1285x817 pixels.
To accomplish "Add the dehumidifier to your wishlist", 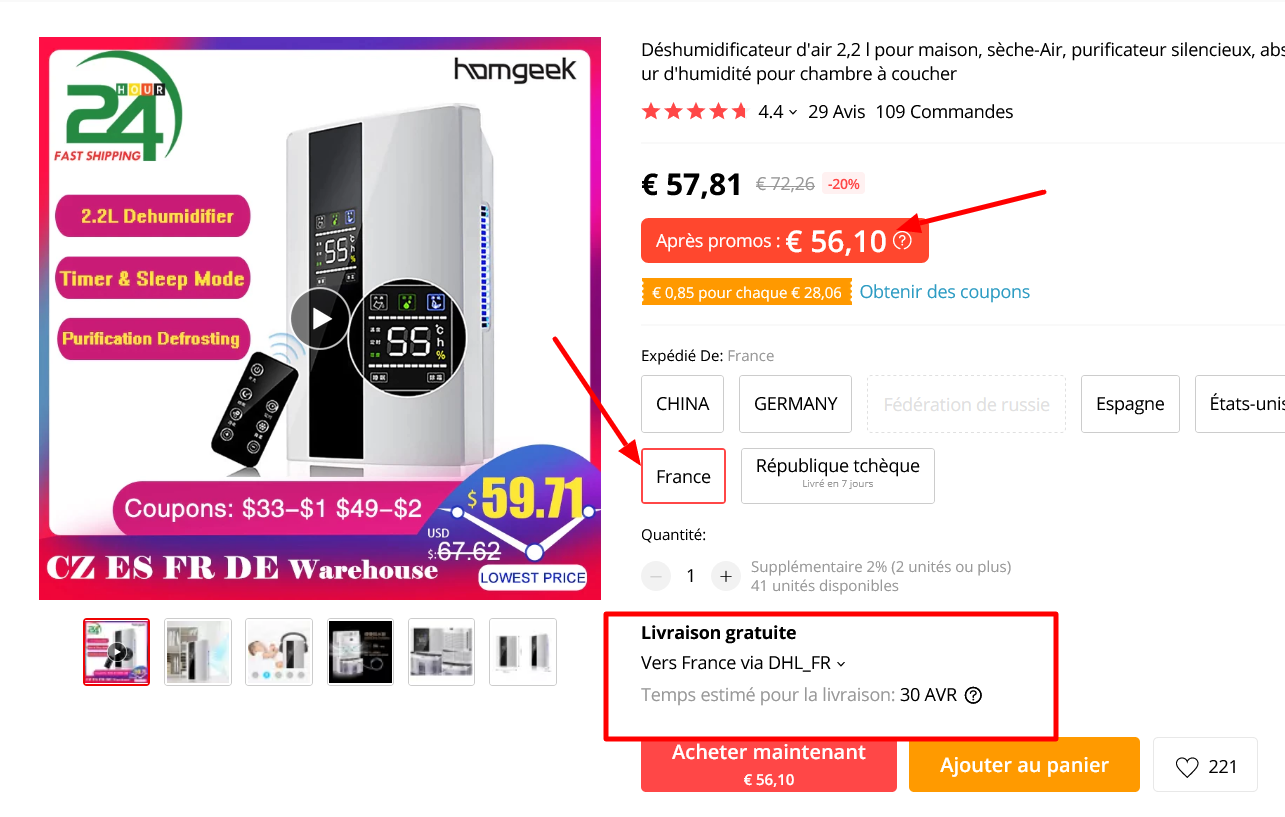I will pos(1188,764).
